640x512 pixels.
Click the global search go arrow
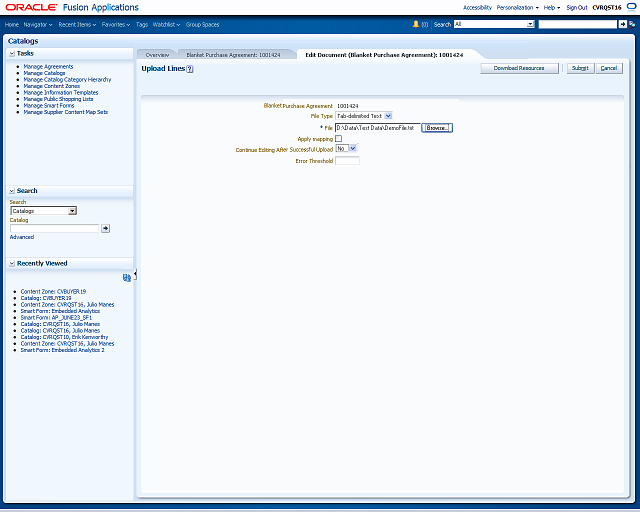point(622,24)
